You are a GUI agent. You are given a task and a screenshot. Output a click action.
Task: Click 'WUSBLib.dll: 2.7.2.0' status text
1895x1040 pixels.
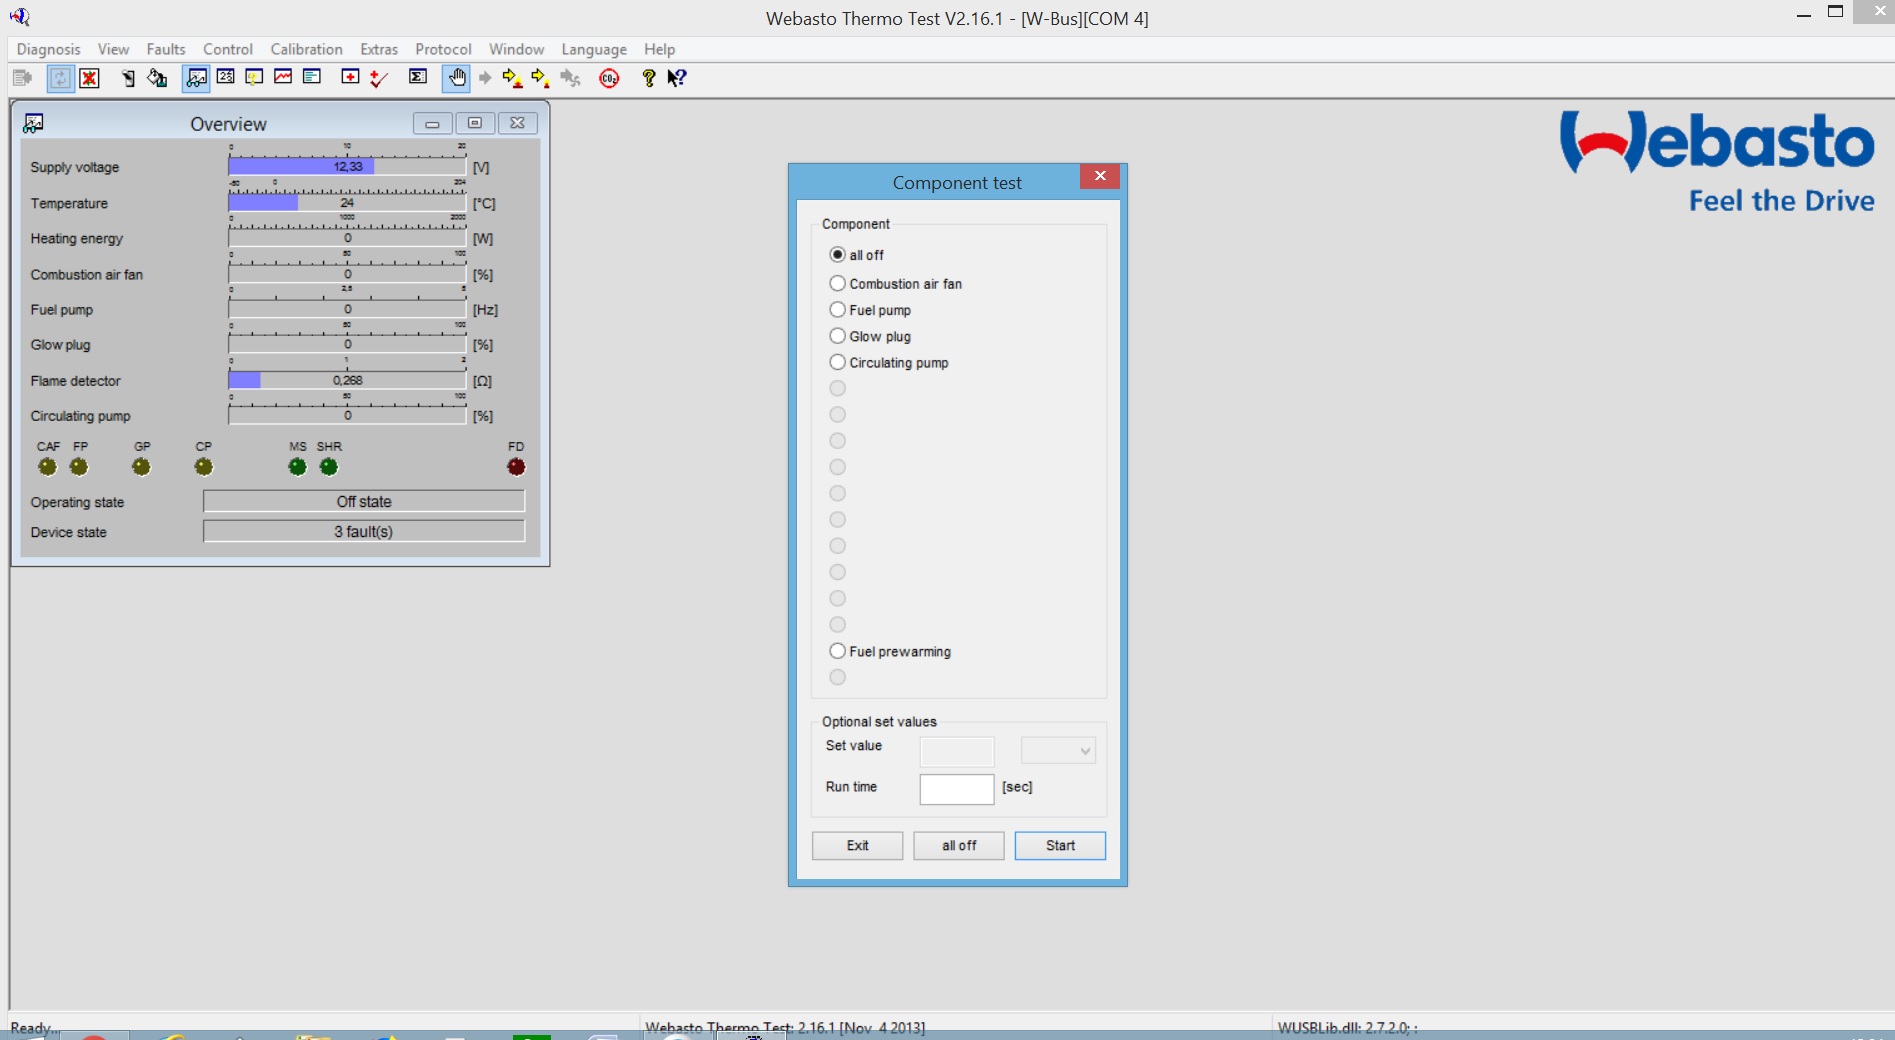[1346, 1027]
